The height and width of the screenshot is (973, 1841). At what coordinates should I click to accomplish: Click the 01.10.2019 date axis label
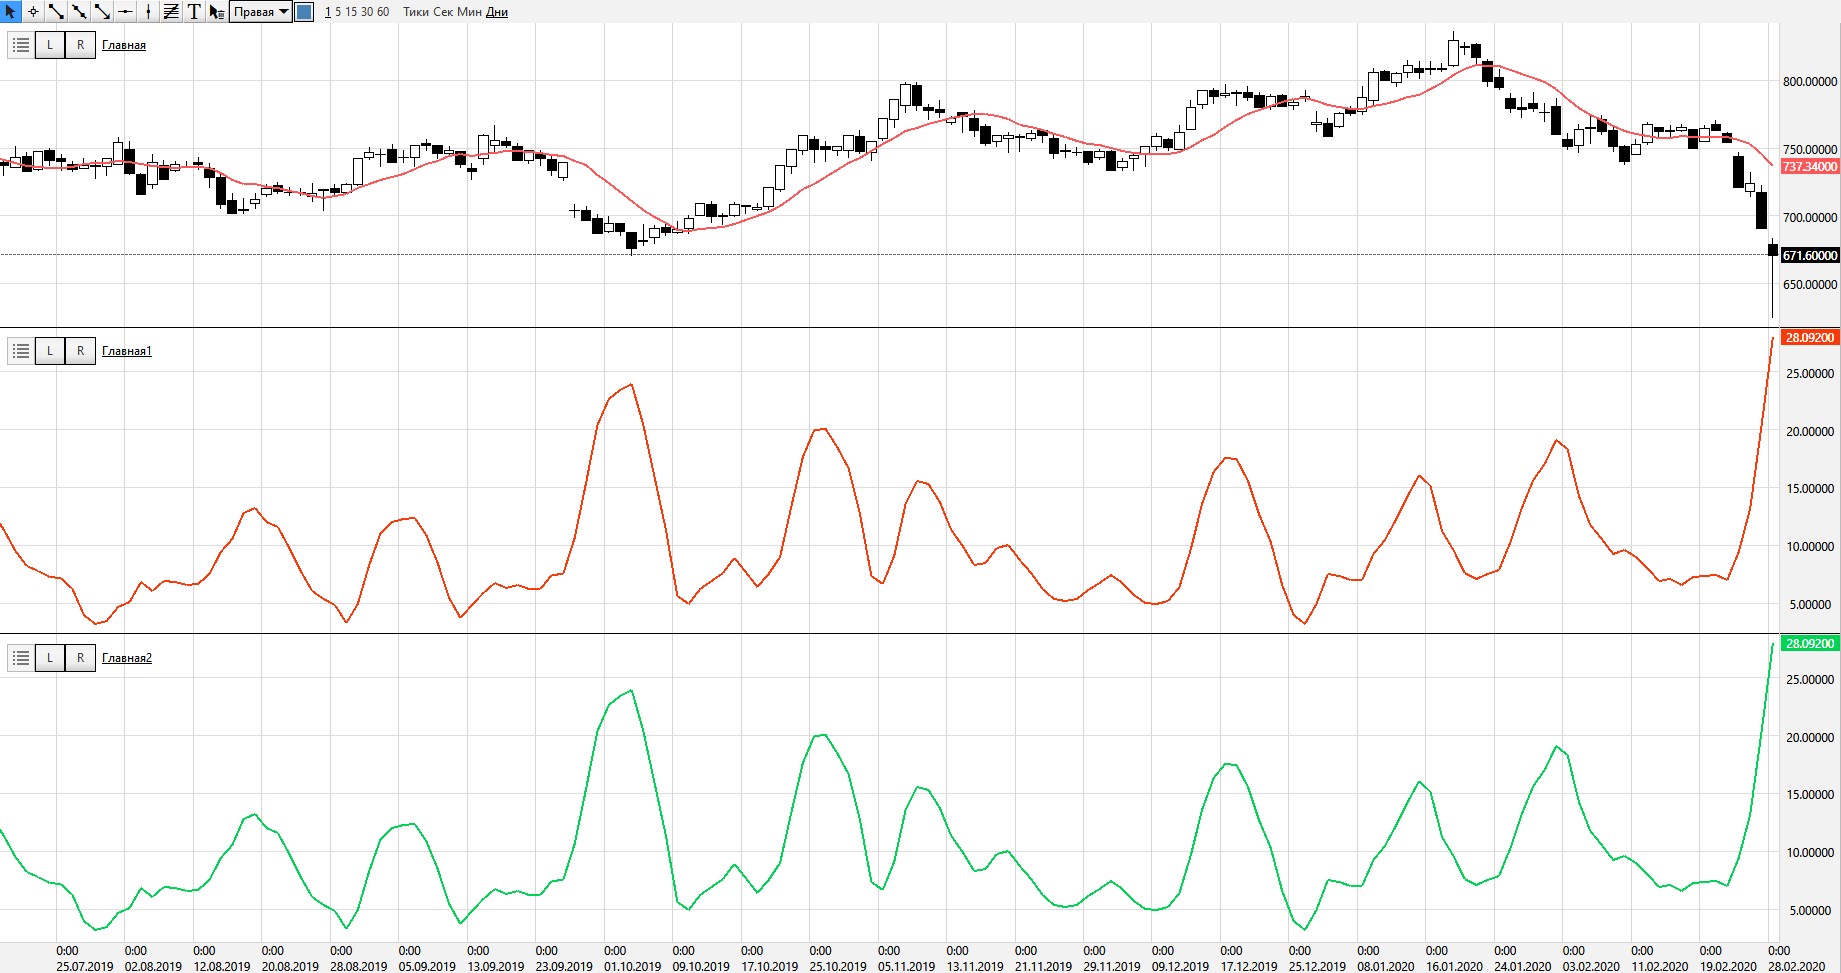pos(633,966)
